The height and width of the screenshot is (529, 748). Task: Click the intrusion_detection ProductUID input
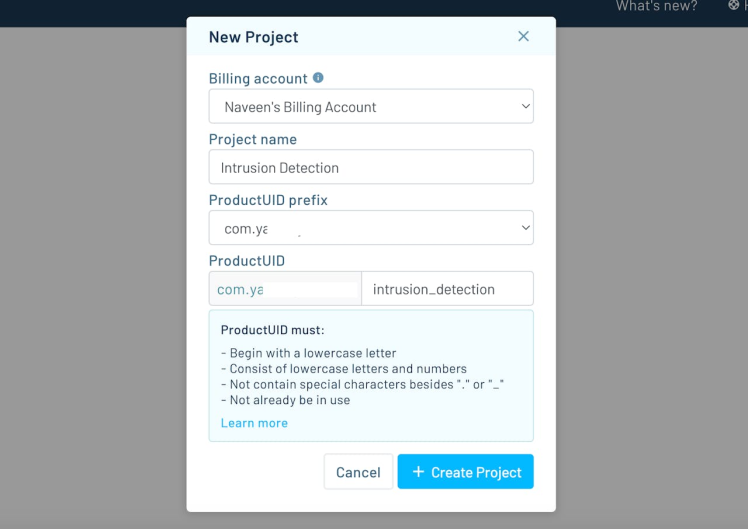pos(446,289)
